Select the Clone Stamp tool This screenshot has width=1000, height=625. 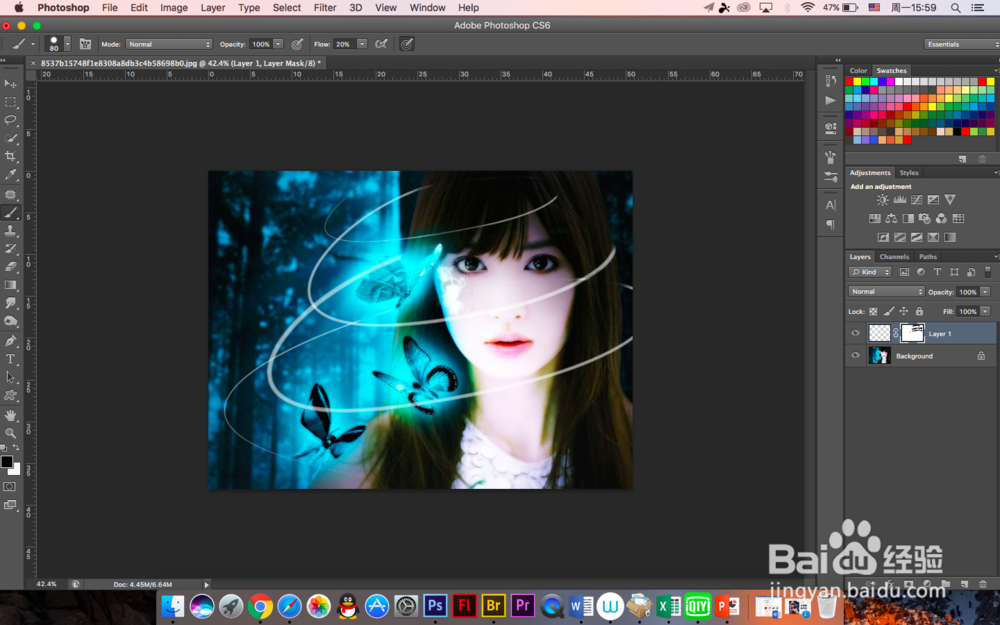[10, 231]
